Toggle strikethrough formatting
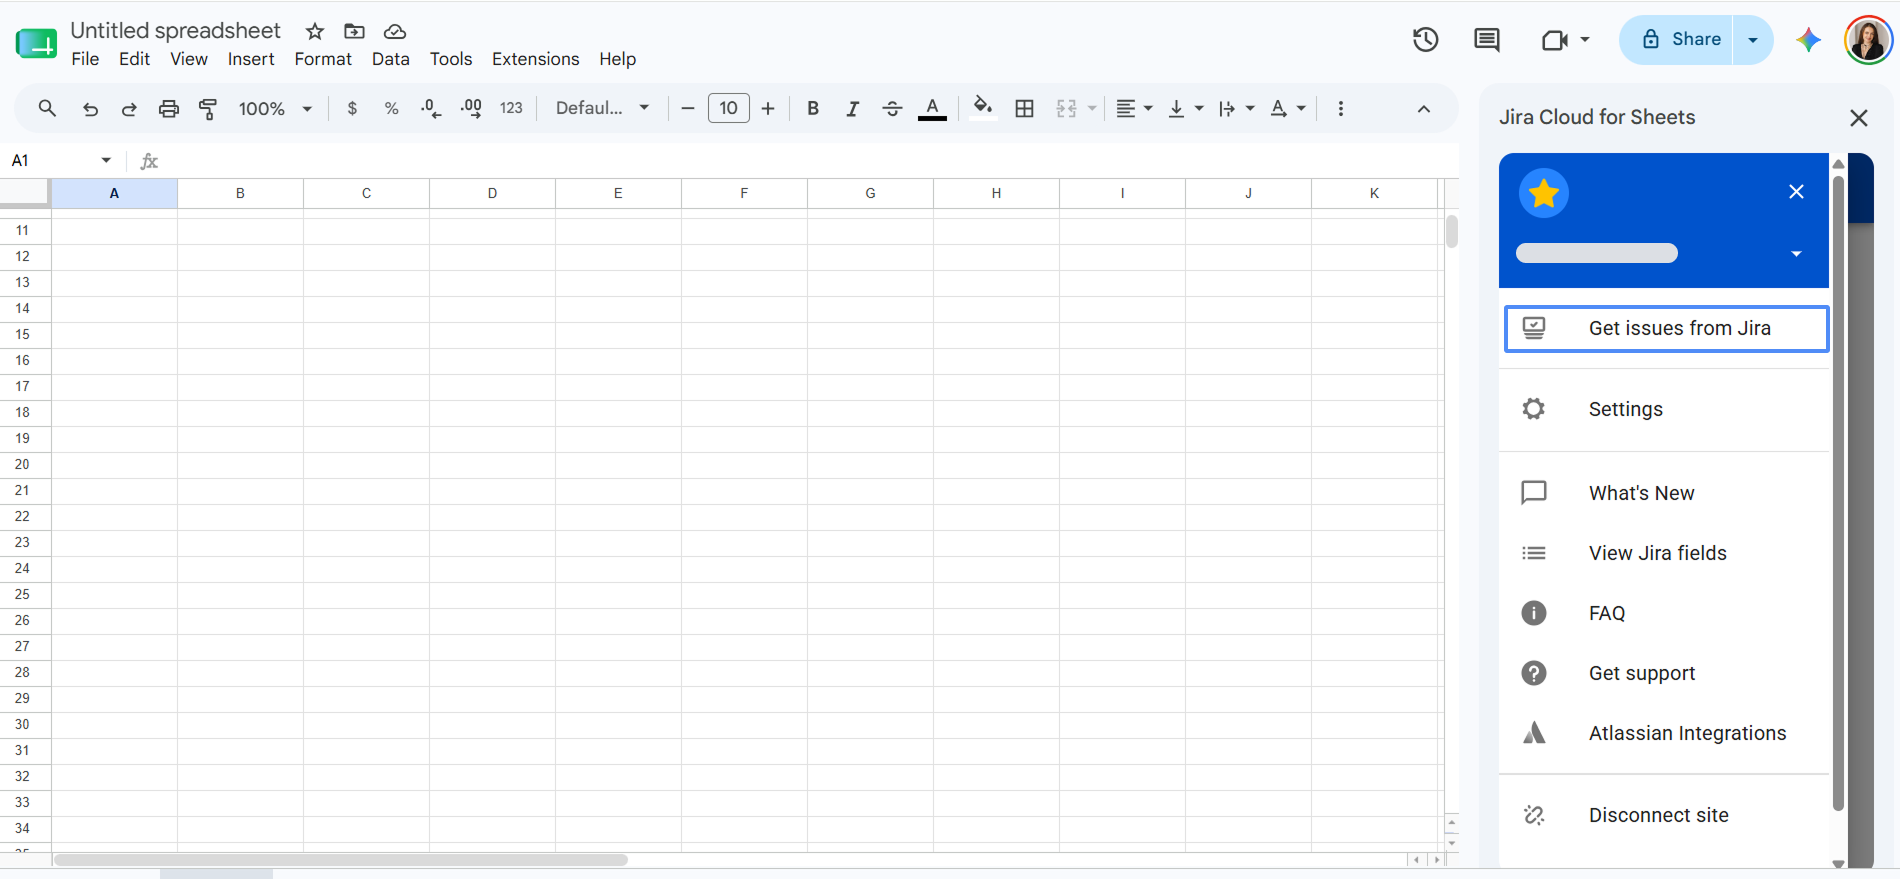Viewport: 1900px width, 879px height. click(893, 109)
